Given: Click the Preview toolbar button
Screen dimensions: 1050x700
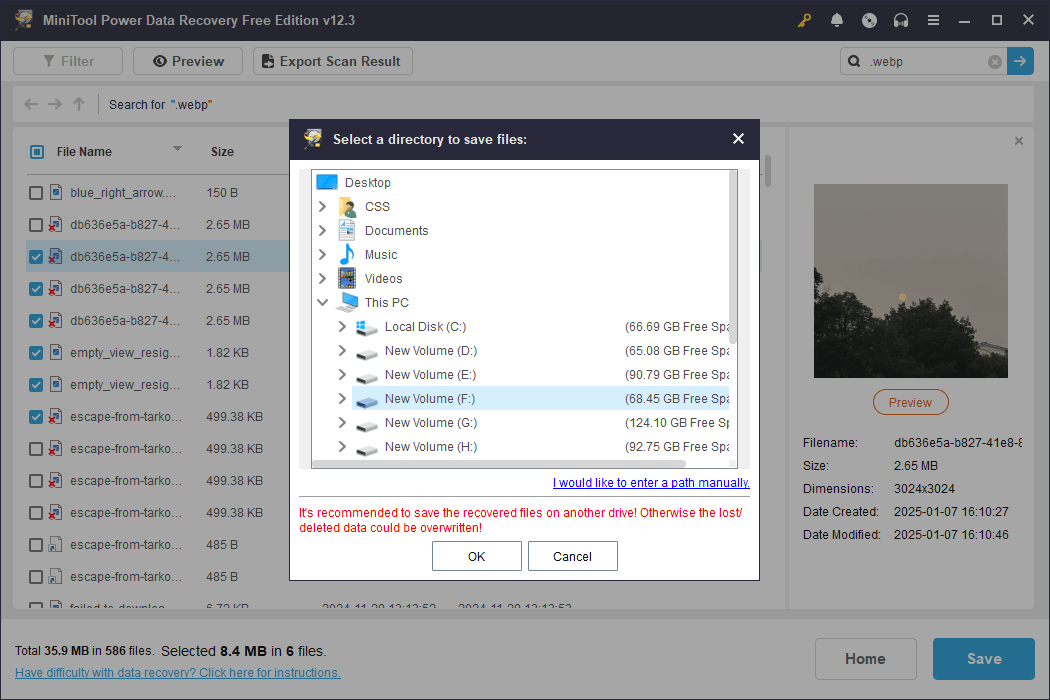Looking at the screenshot, I should coord(188,61).
